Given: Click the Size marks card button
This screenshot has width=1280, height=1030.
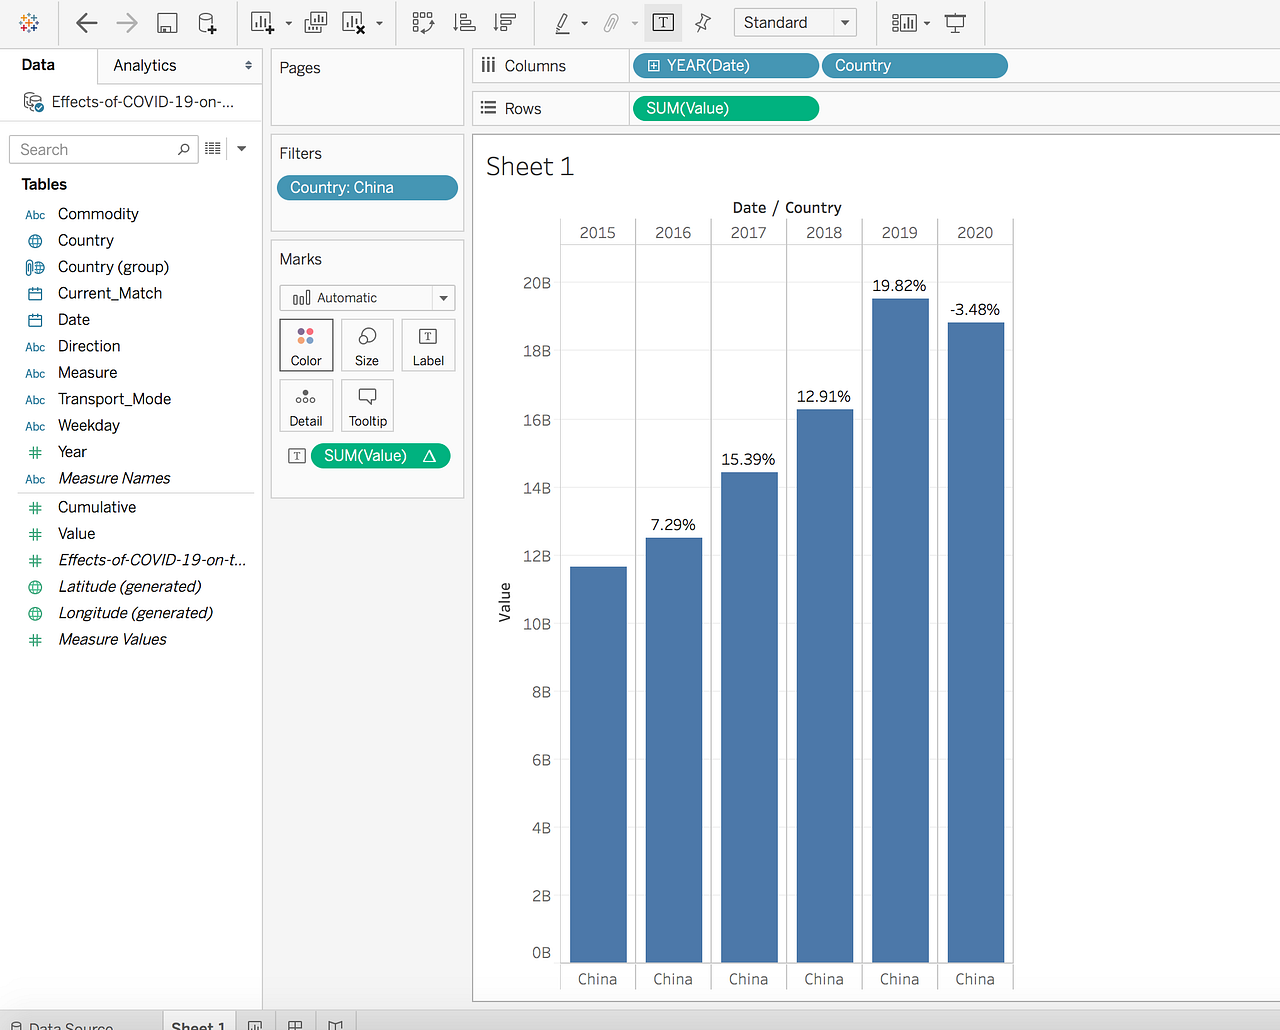Looking at the screenshot, I should click(367, 345).
